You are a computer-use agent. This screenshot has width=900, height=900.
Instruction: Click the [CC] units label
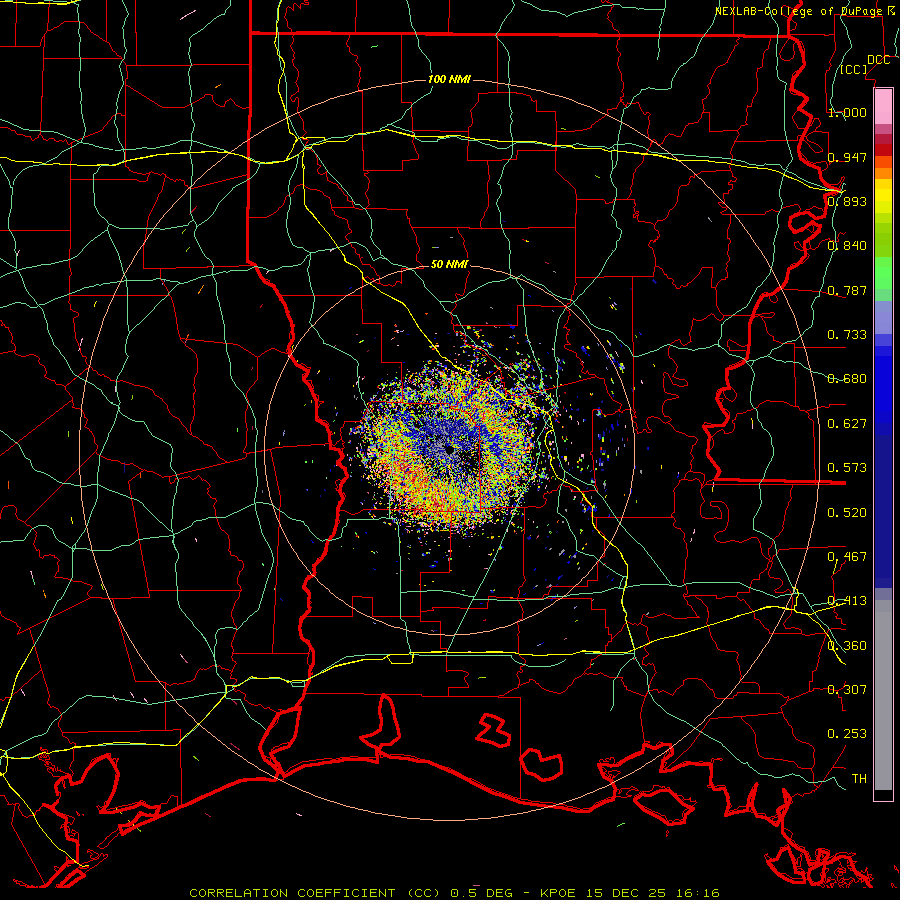tap(854, 69)
